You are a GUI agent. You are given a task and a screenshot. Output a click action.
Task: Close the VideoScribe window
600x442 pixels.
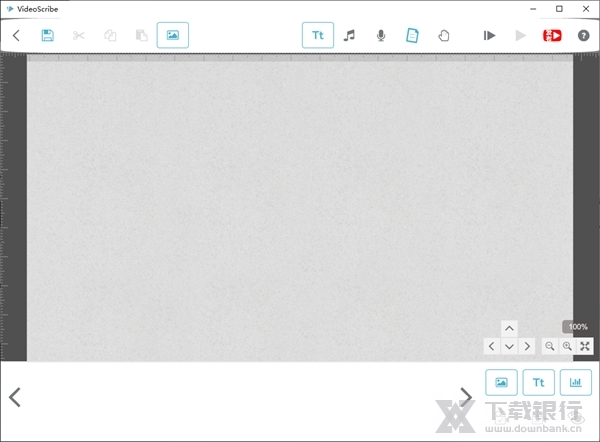coord(586,9)
